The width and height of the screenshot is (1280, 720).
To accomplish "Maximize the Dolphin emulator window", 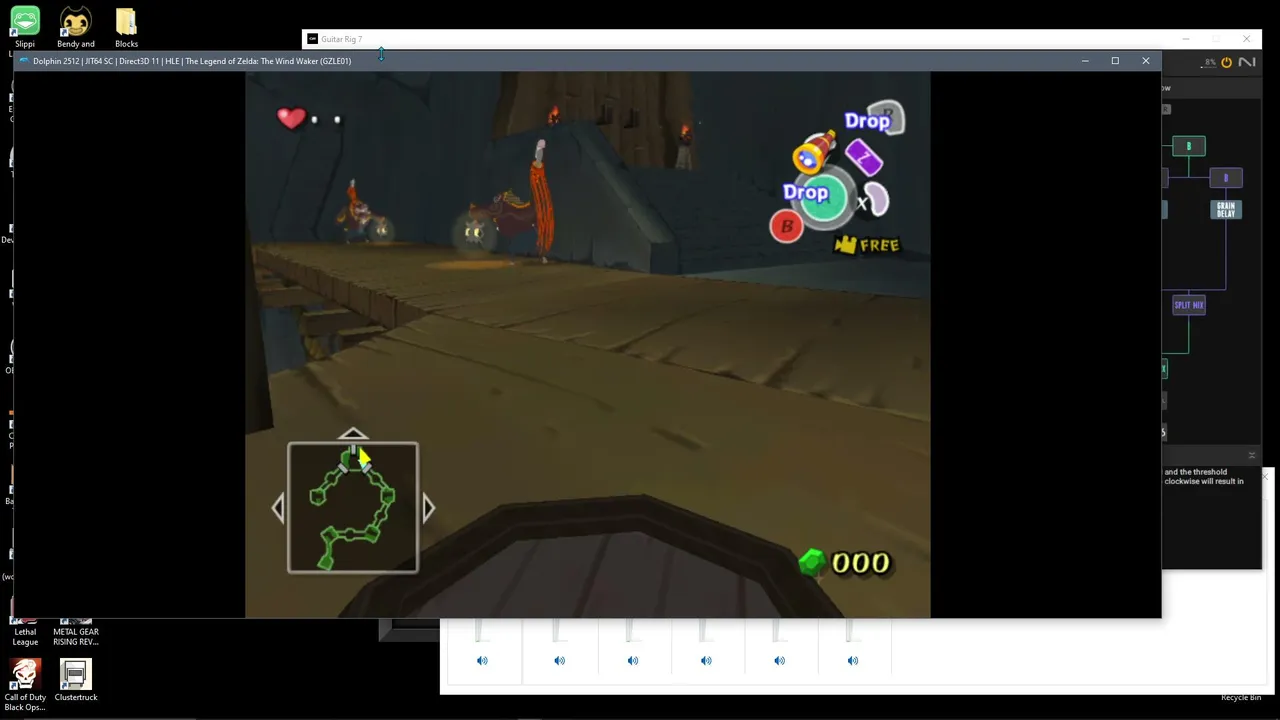I will 1115,61.
